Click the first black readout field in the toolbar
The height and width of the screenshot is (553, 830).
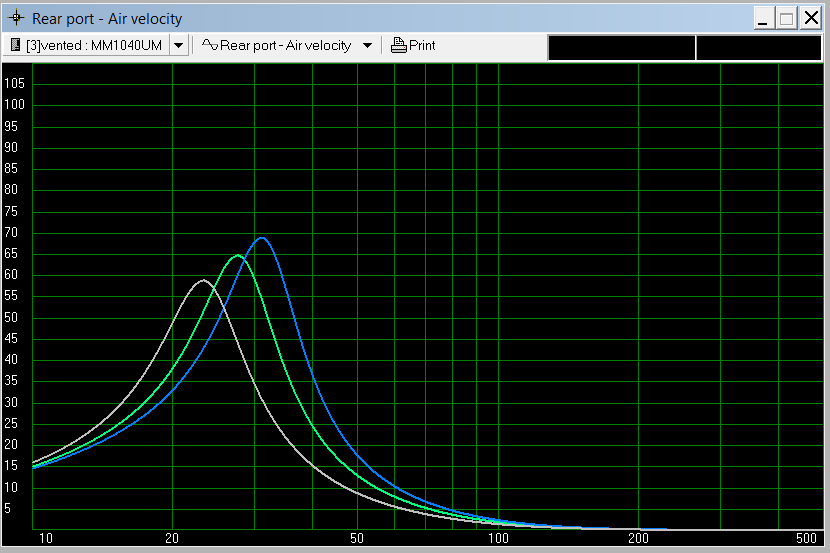[x=621, y=48]
